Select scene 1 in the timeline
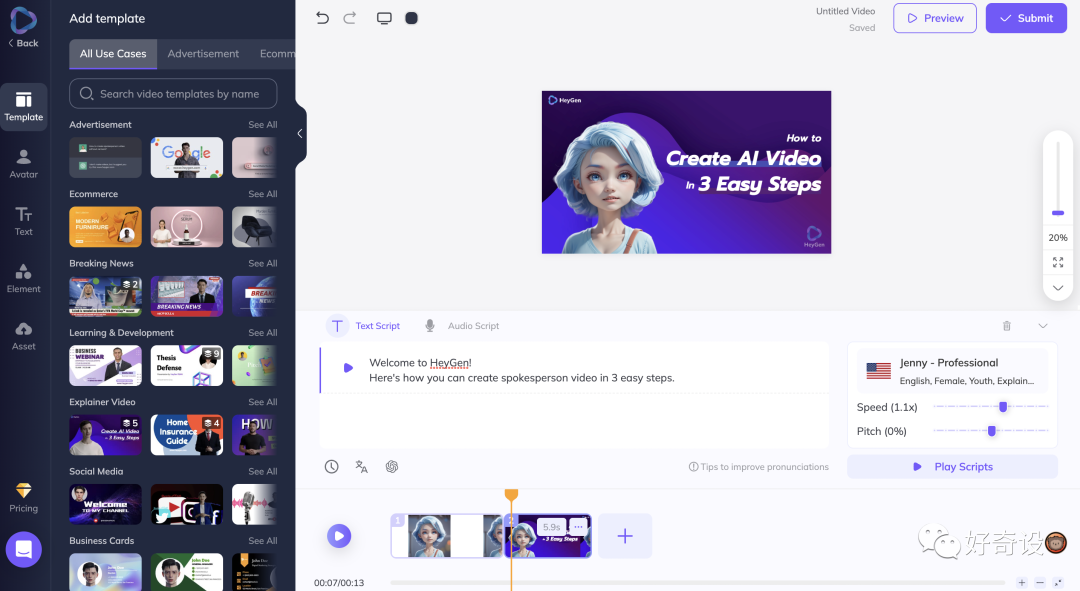The height and width of the screenshot is (591, 1080). (447, 535)
